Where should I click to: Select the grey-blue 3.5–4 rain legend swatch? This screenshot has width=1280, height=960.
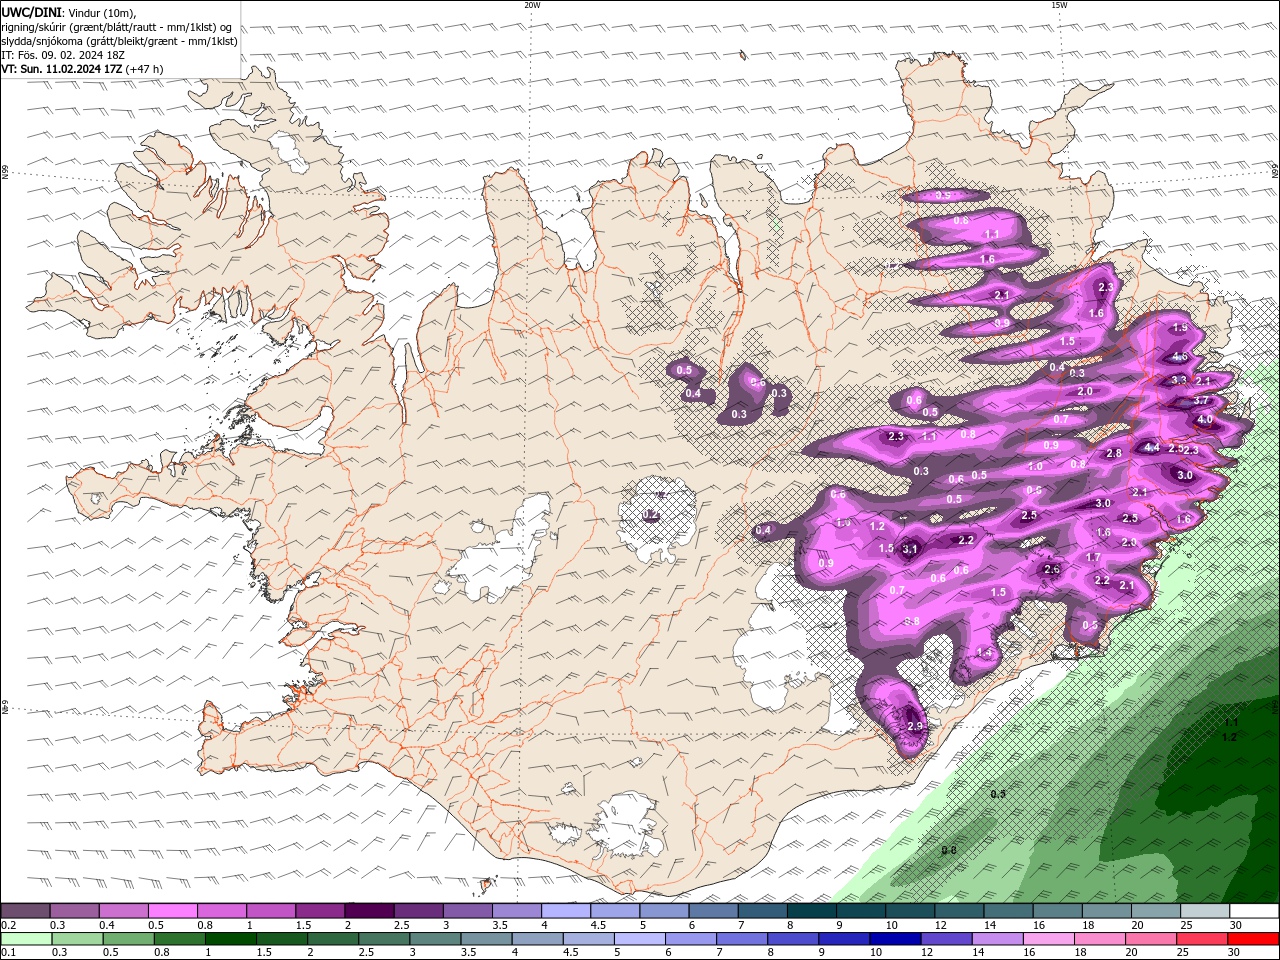click(x=487, y=939)
